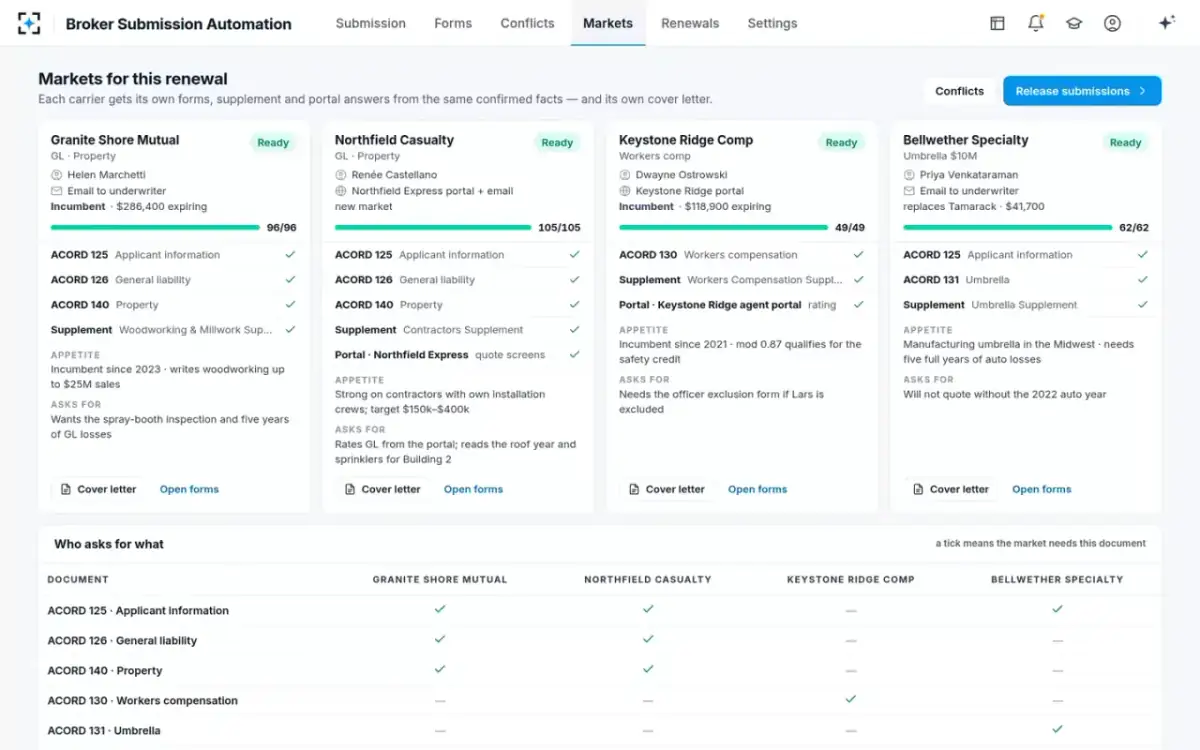
Task: Open the Keystone Ridge Comp cover letter
Action: point(666,489)
